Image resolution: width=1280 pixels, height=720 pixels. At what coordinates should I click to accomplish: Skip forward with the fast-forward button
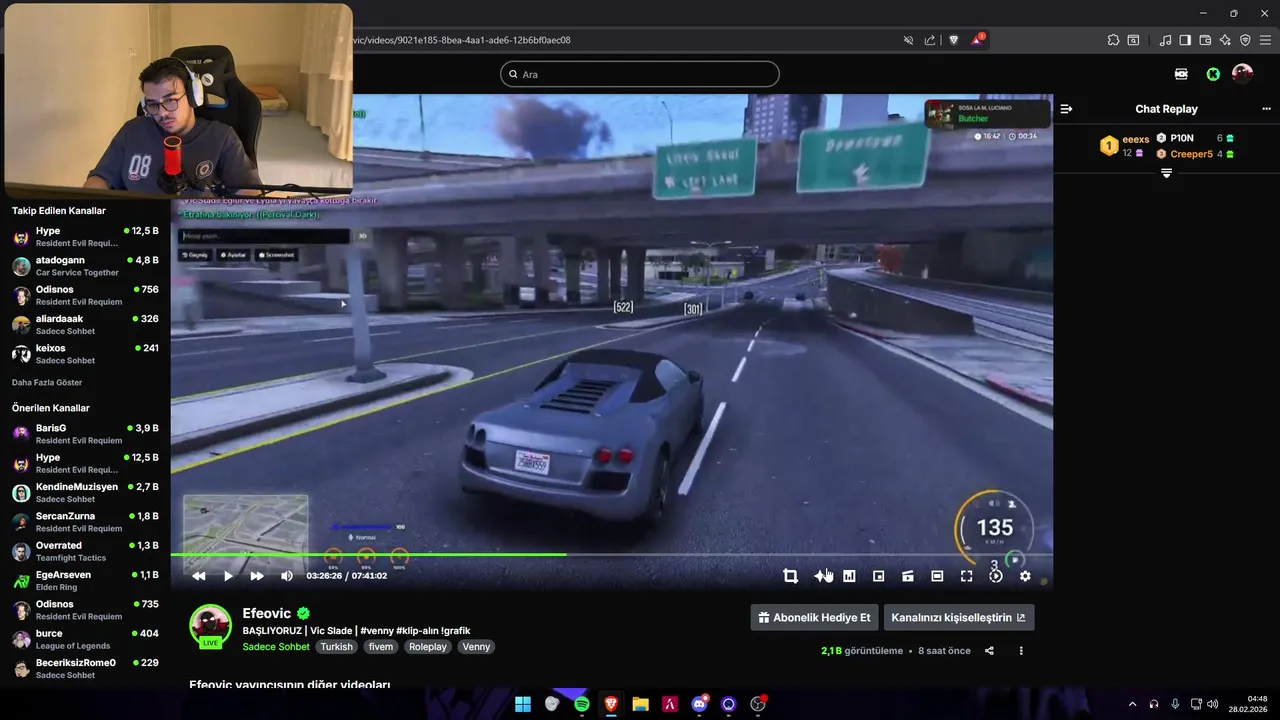click(257, 576)
